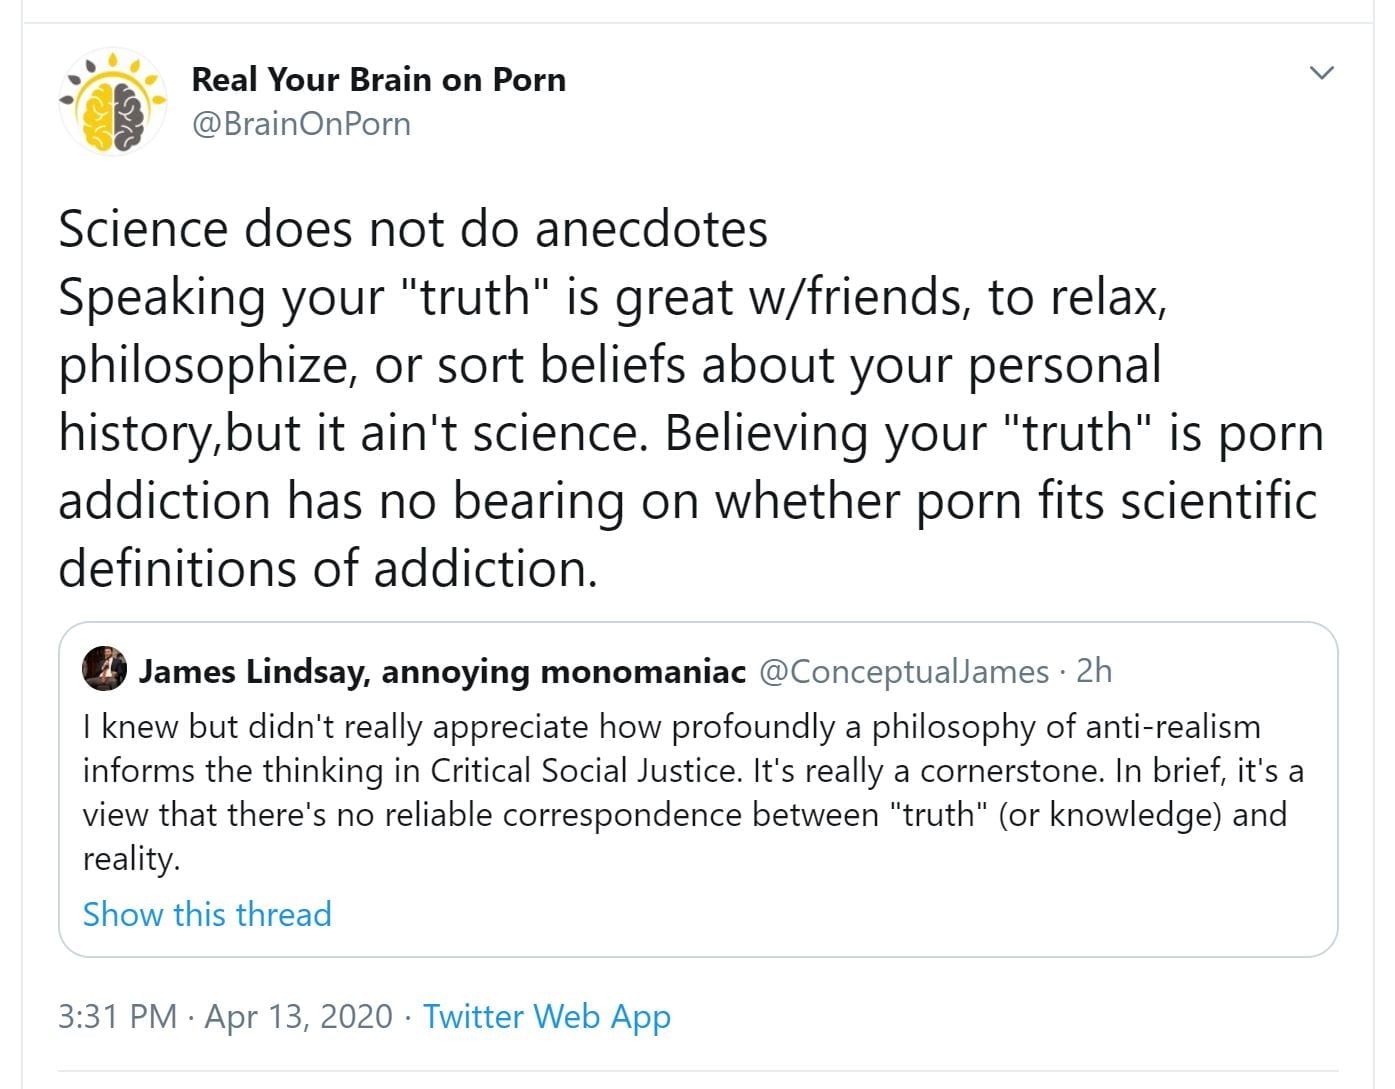The height and width of the screenshot is (1089, 1395).
Task: Click the line starting "philosophize, or sort beliefs"
Action: 610,365
